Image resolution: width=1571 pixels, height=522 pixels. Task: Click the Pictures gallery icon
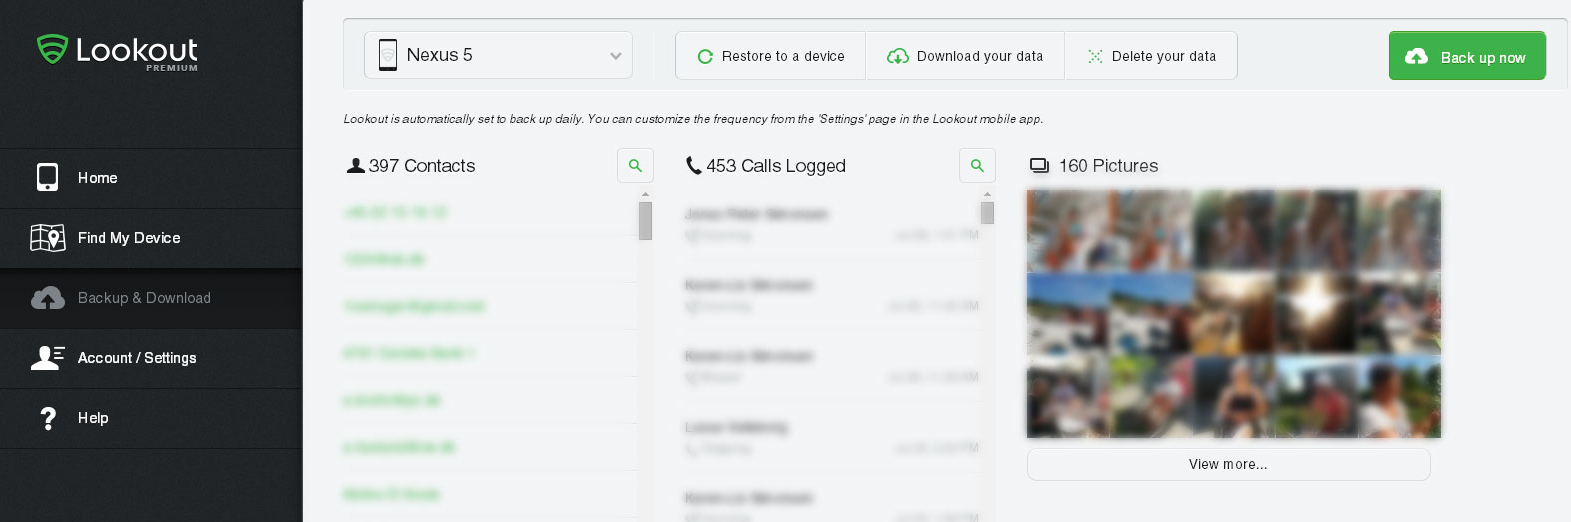(x=1039, y=166)
